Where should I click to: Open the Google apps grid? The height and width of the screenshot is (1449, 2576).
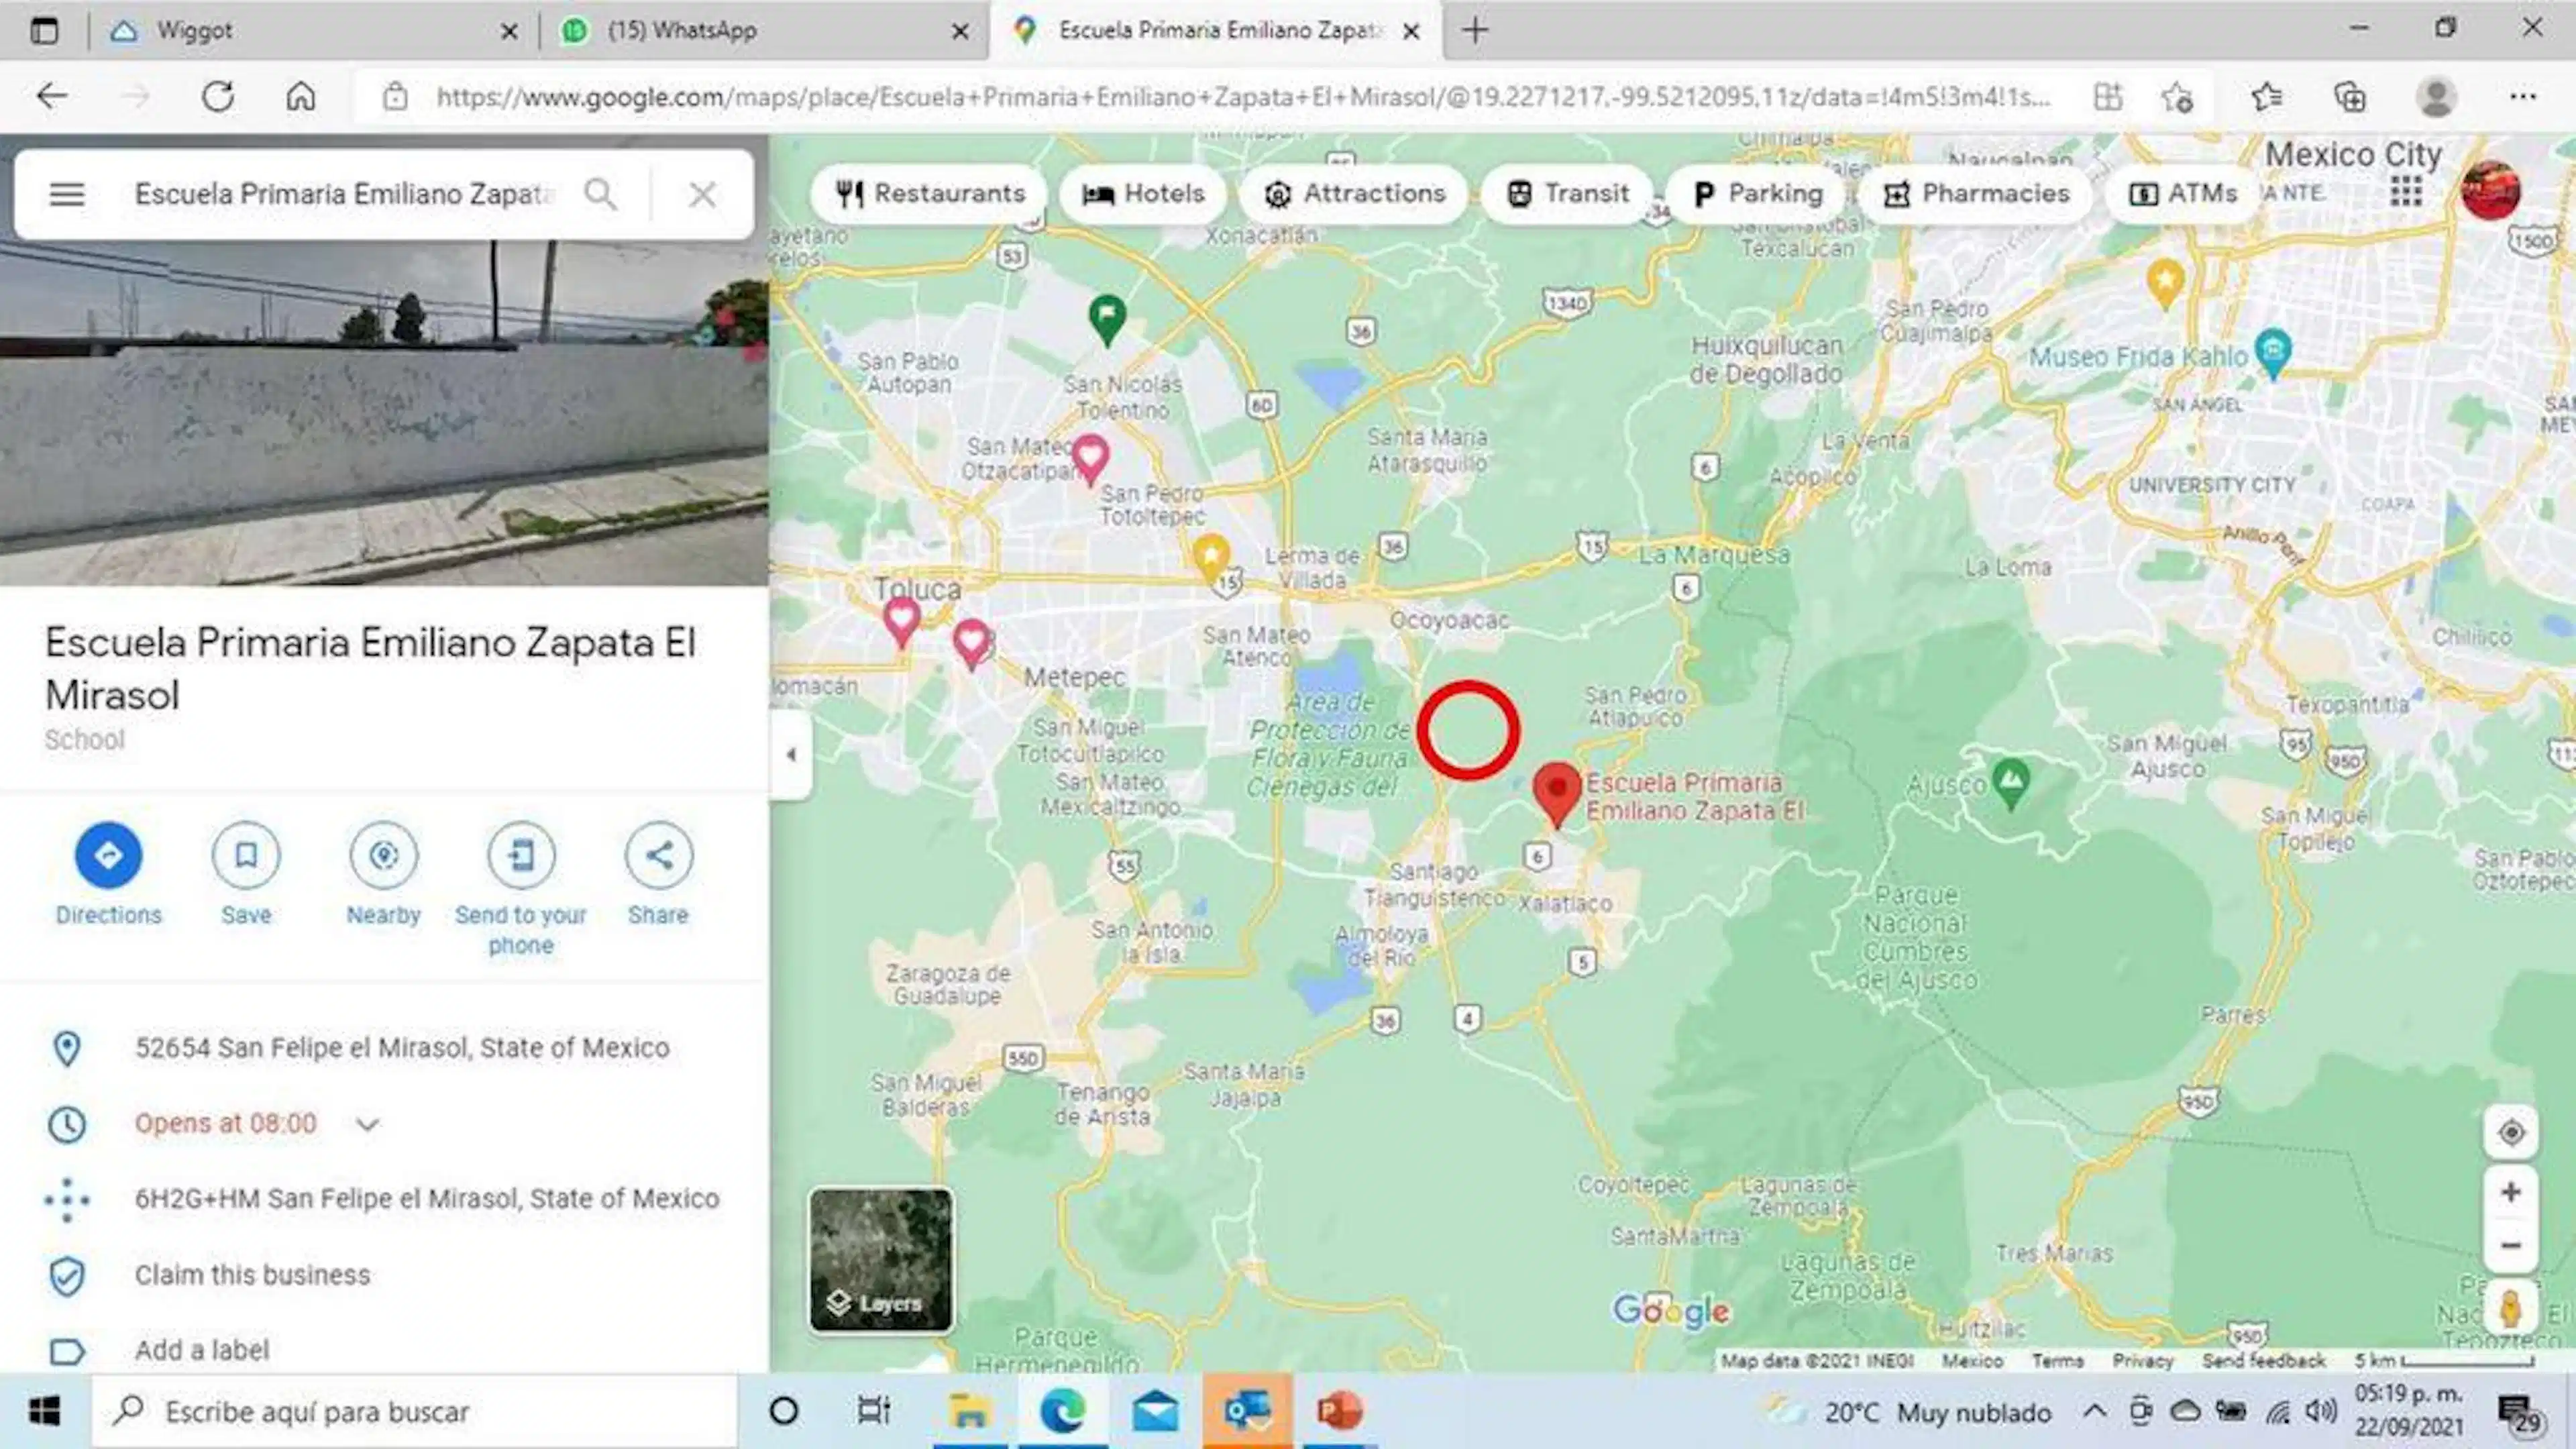(2406, 191)
